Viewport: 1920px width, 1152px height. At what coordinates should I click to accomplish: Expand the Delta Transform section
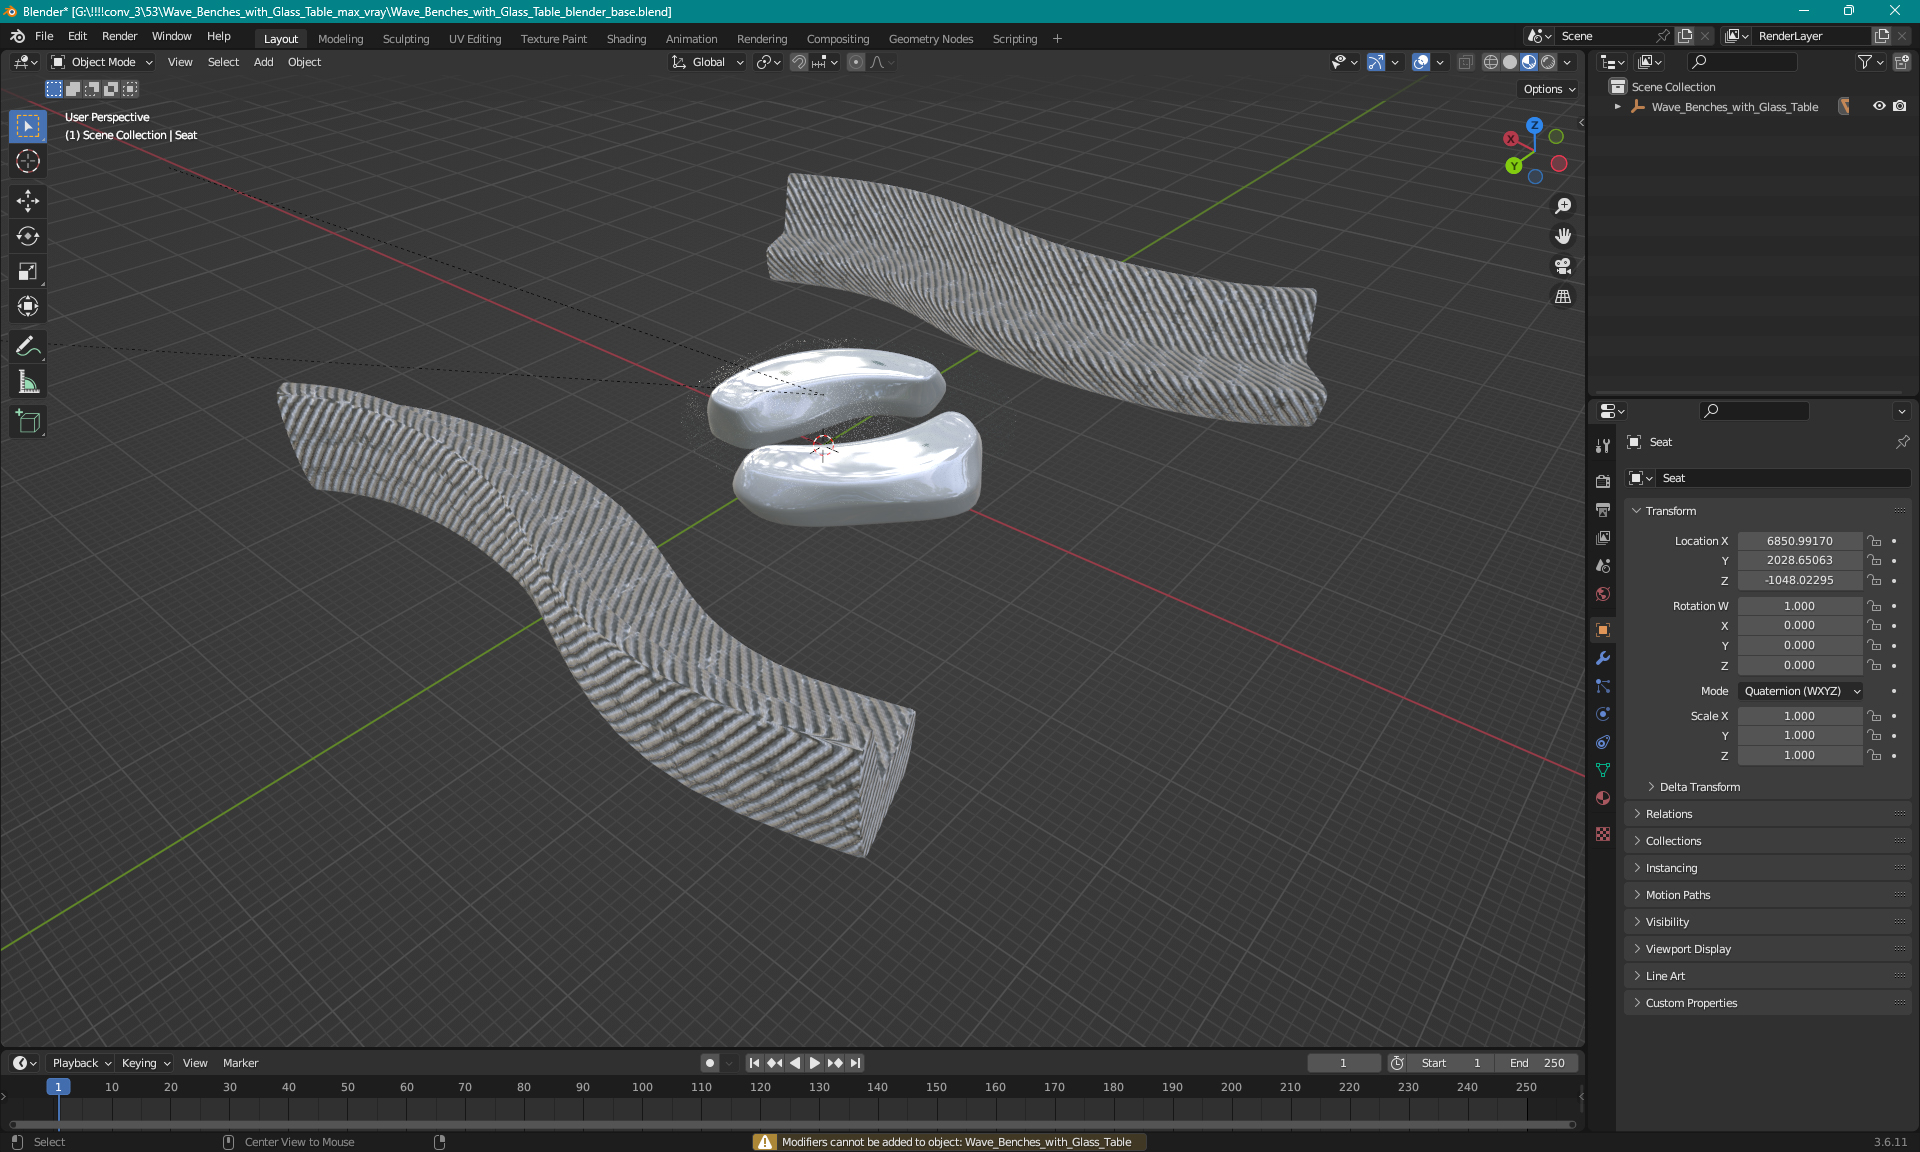1699,787
